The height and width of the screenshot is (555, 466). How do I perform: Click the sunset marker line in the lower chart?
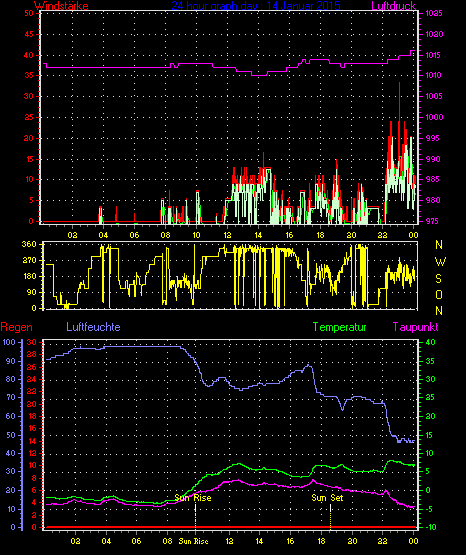point(330,517)
